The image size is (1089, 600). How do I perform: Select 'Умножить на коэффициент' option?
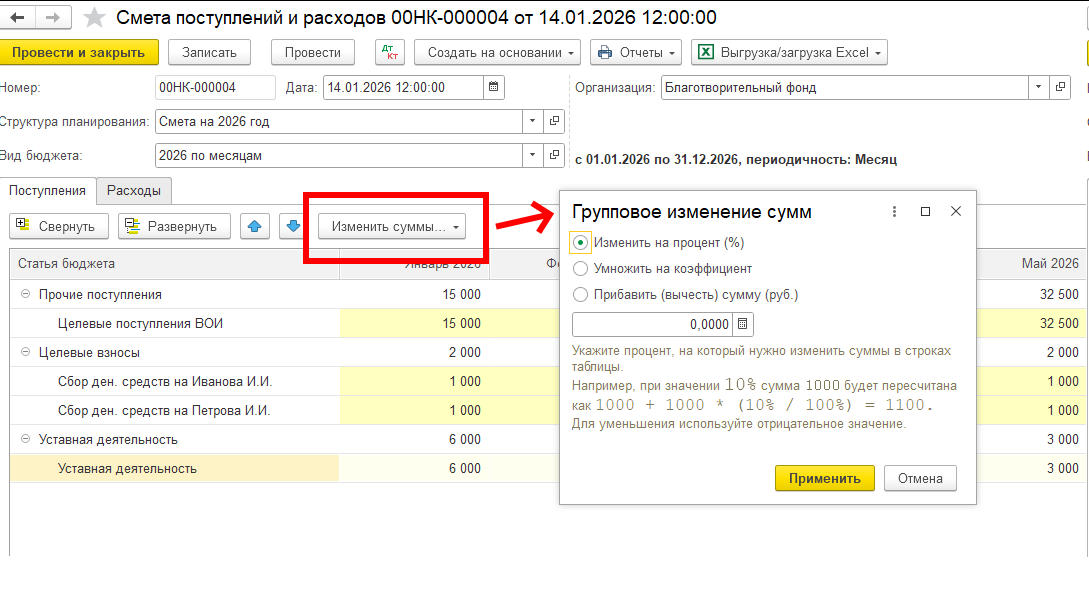[x=580, y=268]
